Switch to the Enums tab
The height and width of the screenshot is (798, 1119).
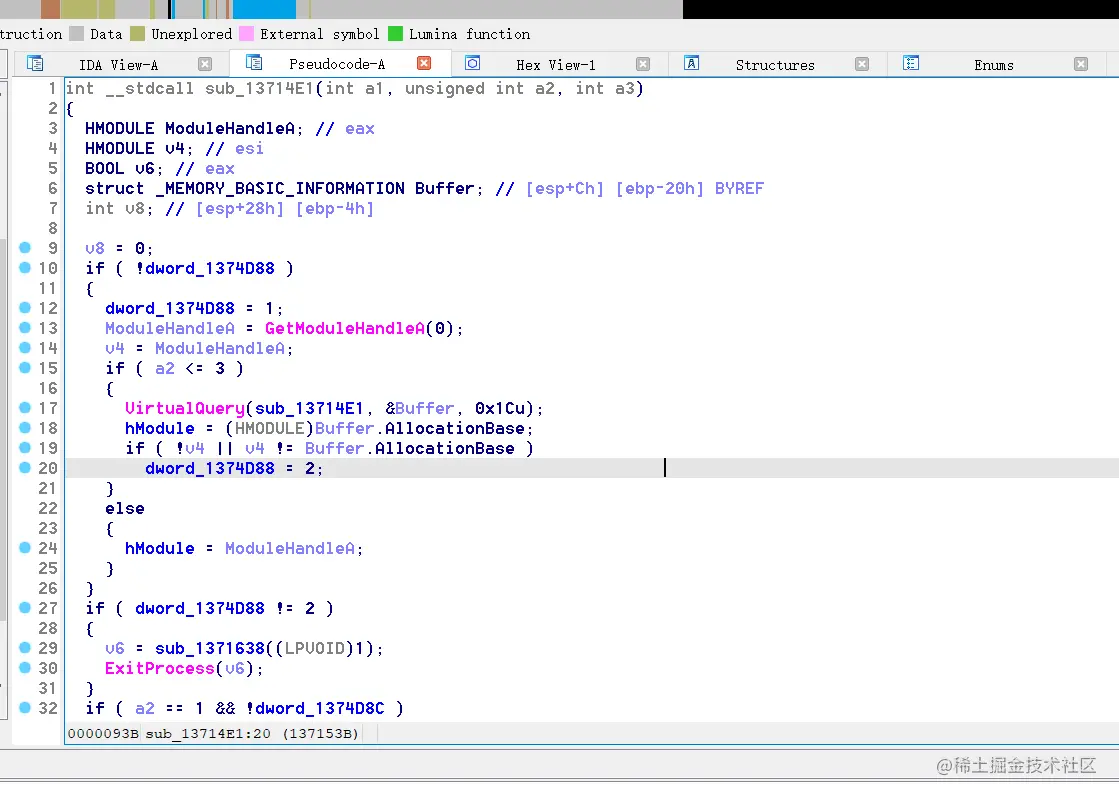pyautogui.click(x=993, y=65)
